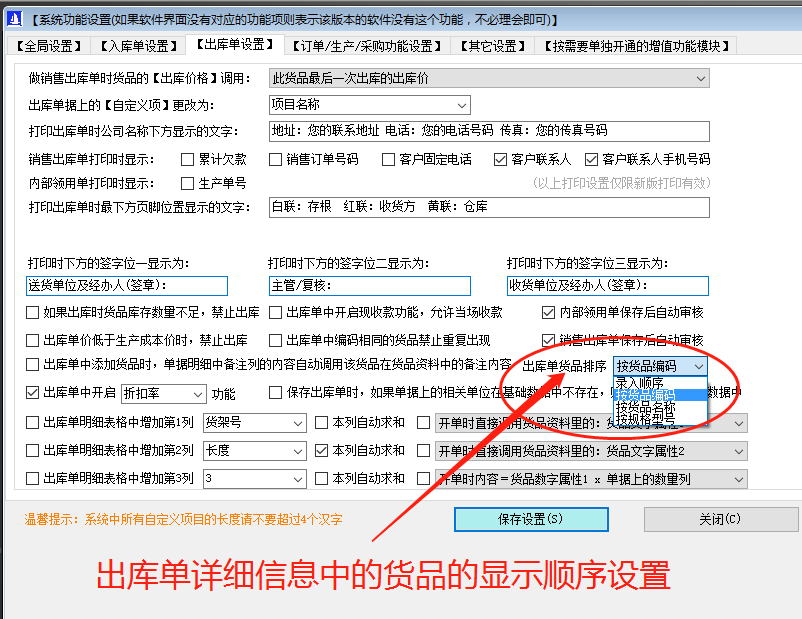Switch to the 【全局设置】tab
This screenshot has width=802, height=619.
coord(51,45)
